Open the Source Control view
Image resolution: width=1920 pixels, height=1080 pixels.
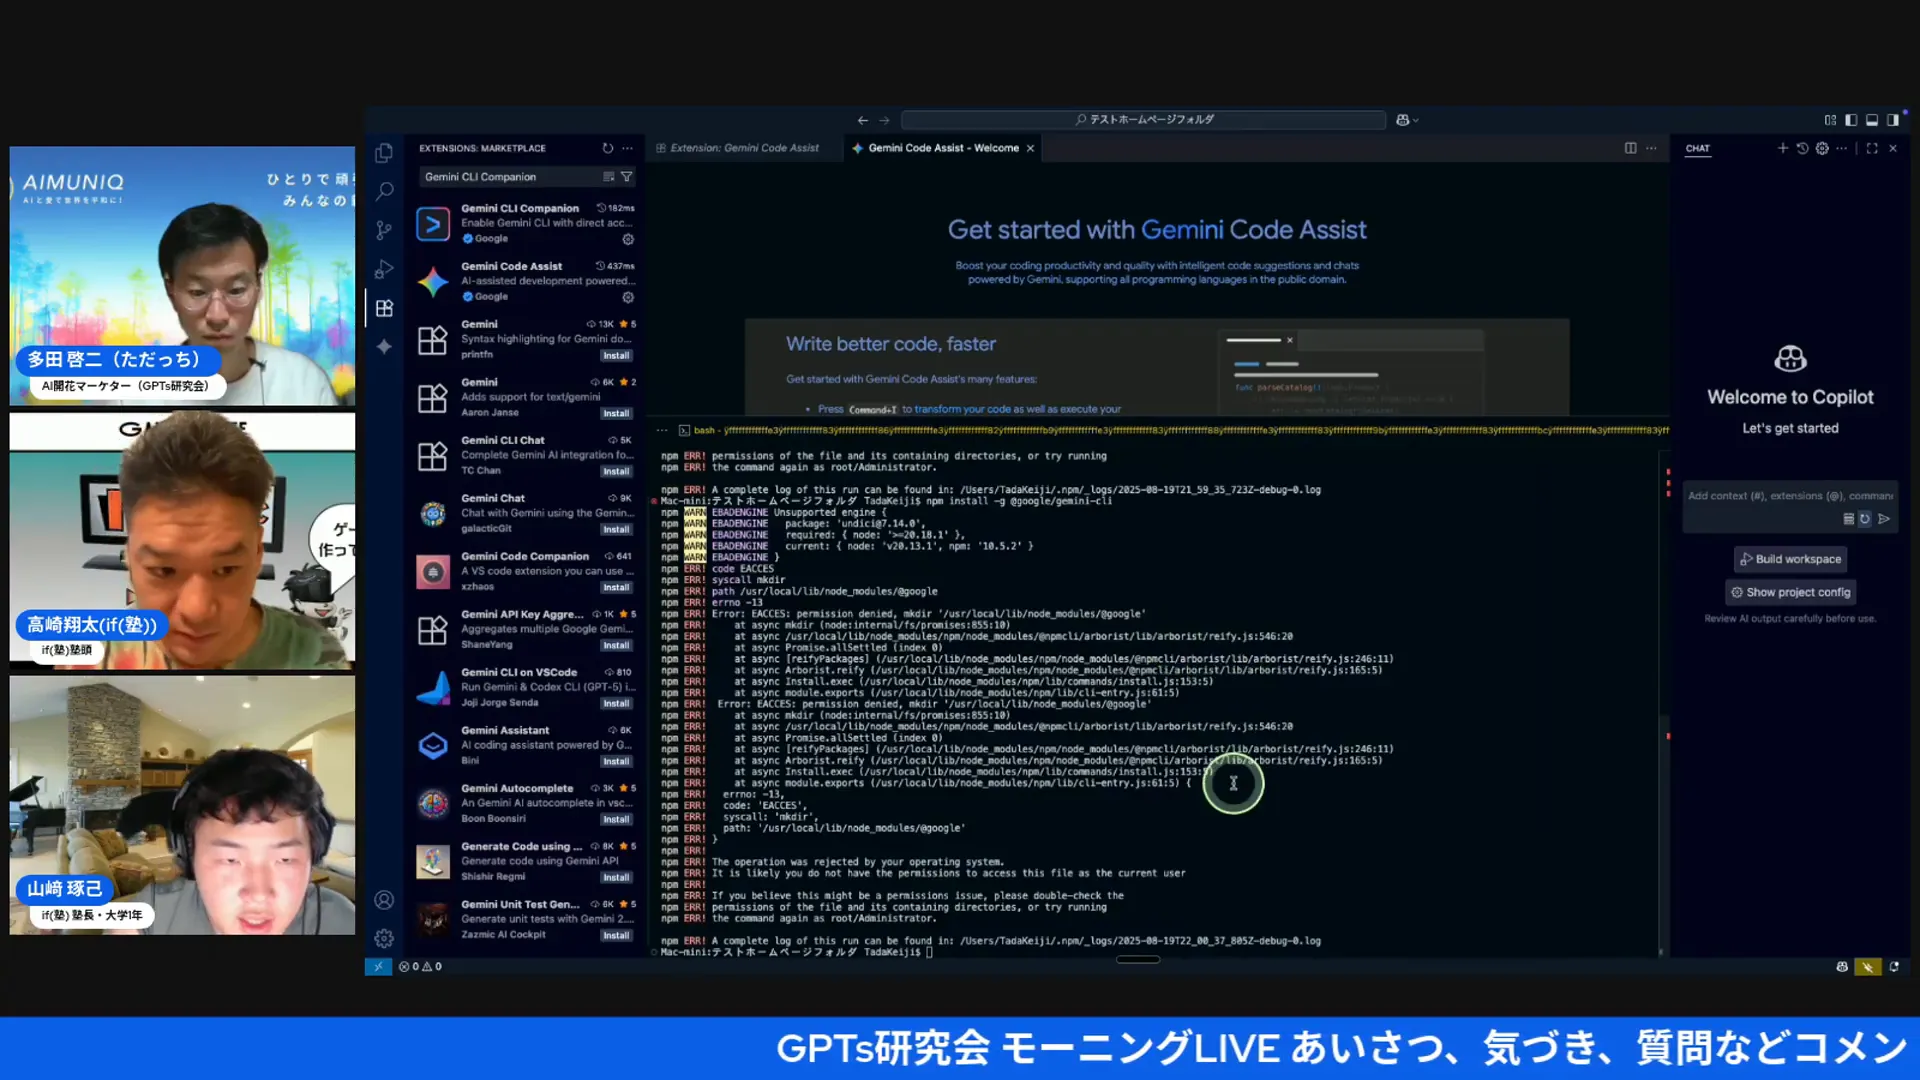click(x=384, y=230)
